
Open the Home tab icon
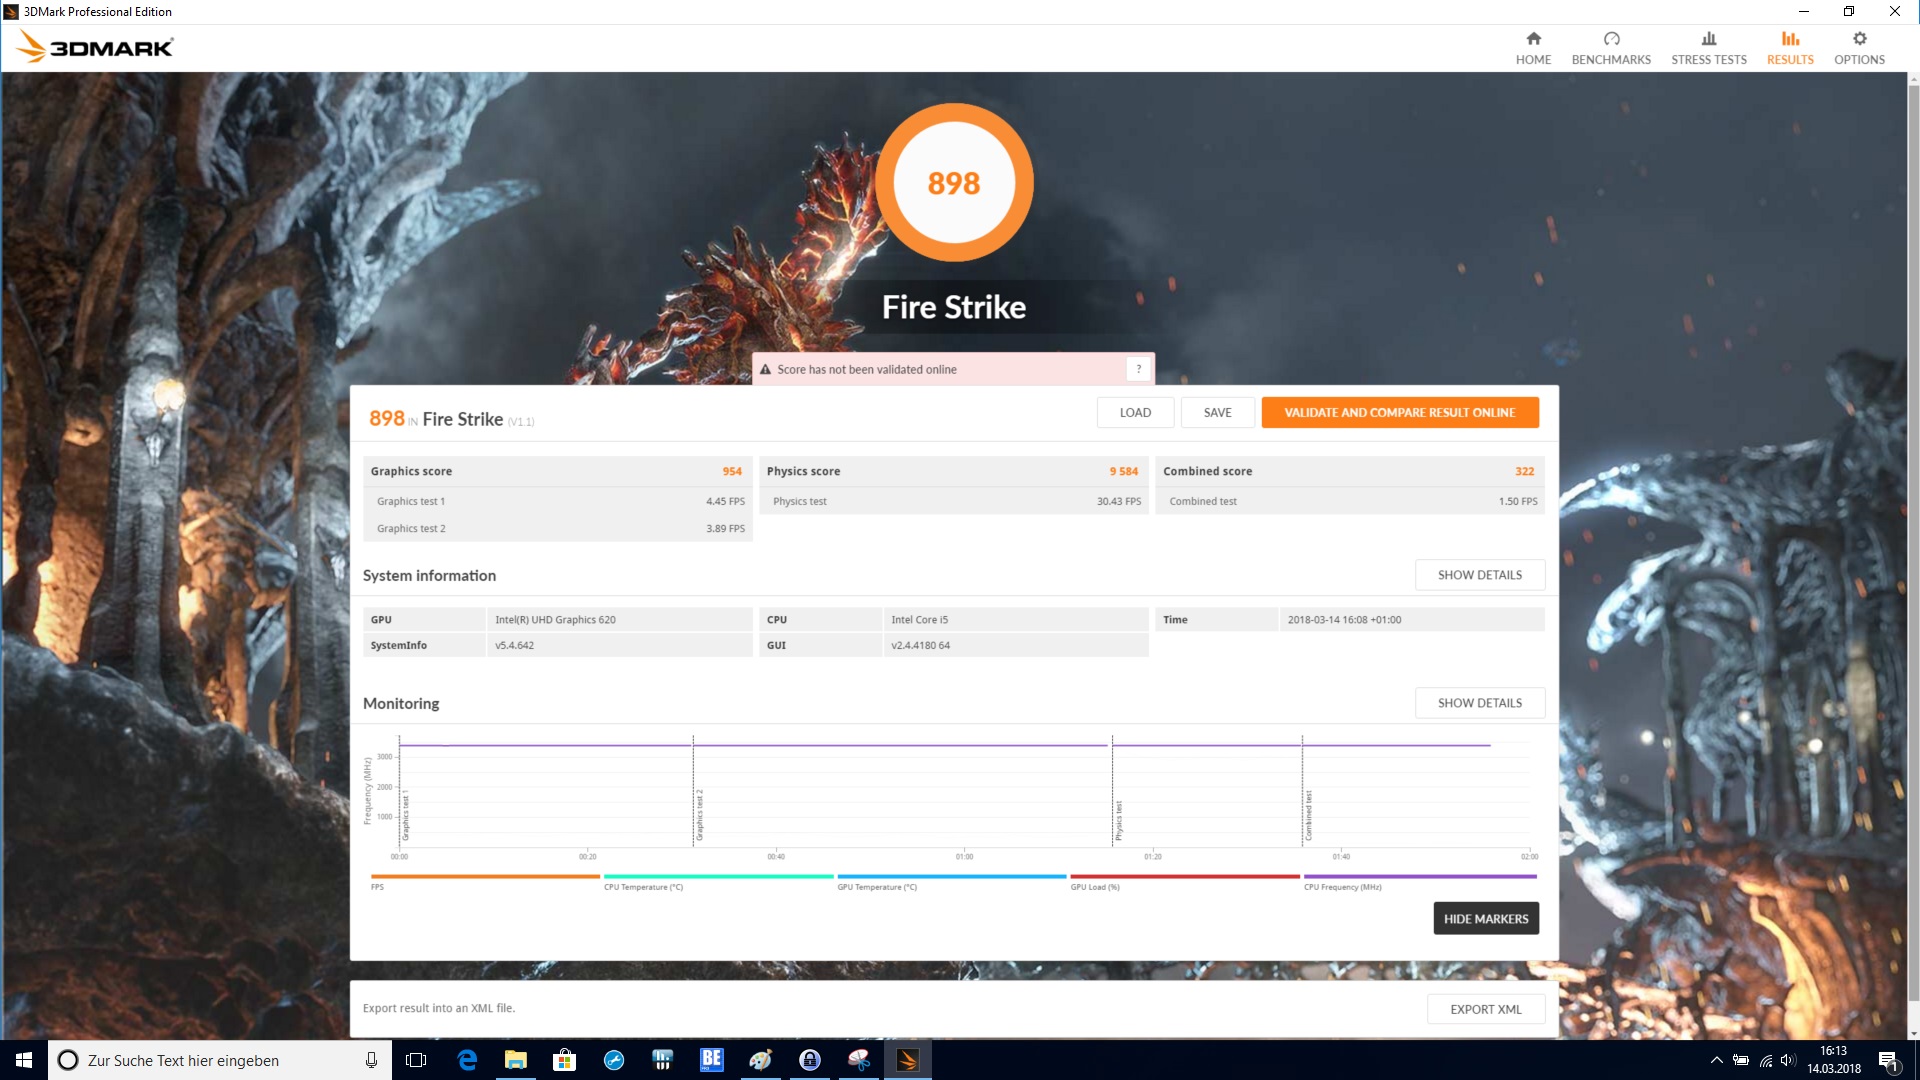point(1533,39)
